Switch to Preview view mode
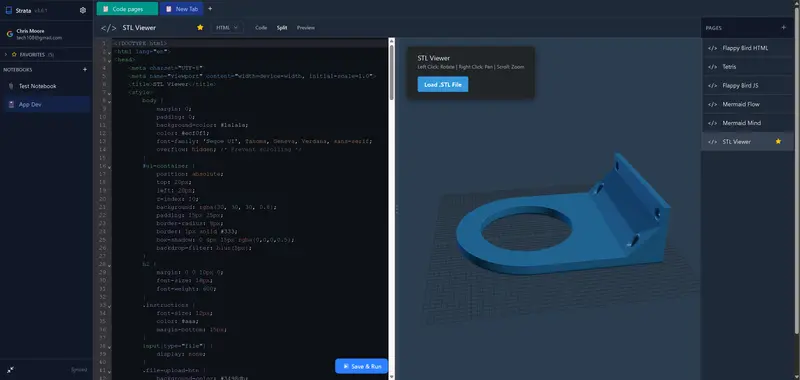The width and height of the screenshot is (800, 380). 306,28
